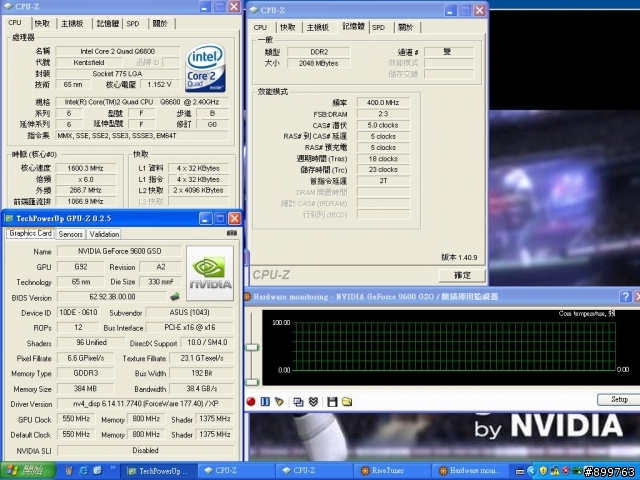640x480 pixels.
Task: Click the Bandwidth value 38.4 GB/s
Action: click(x=202, y=389)
